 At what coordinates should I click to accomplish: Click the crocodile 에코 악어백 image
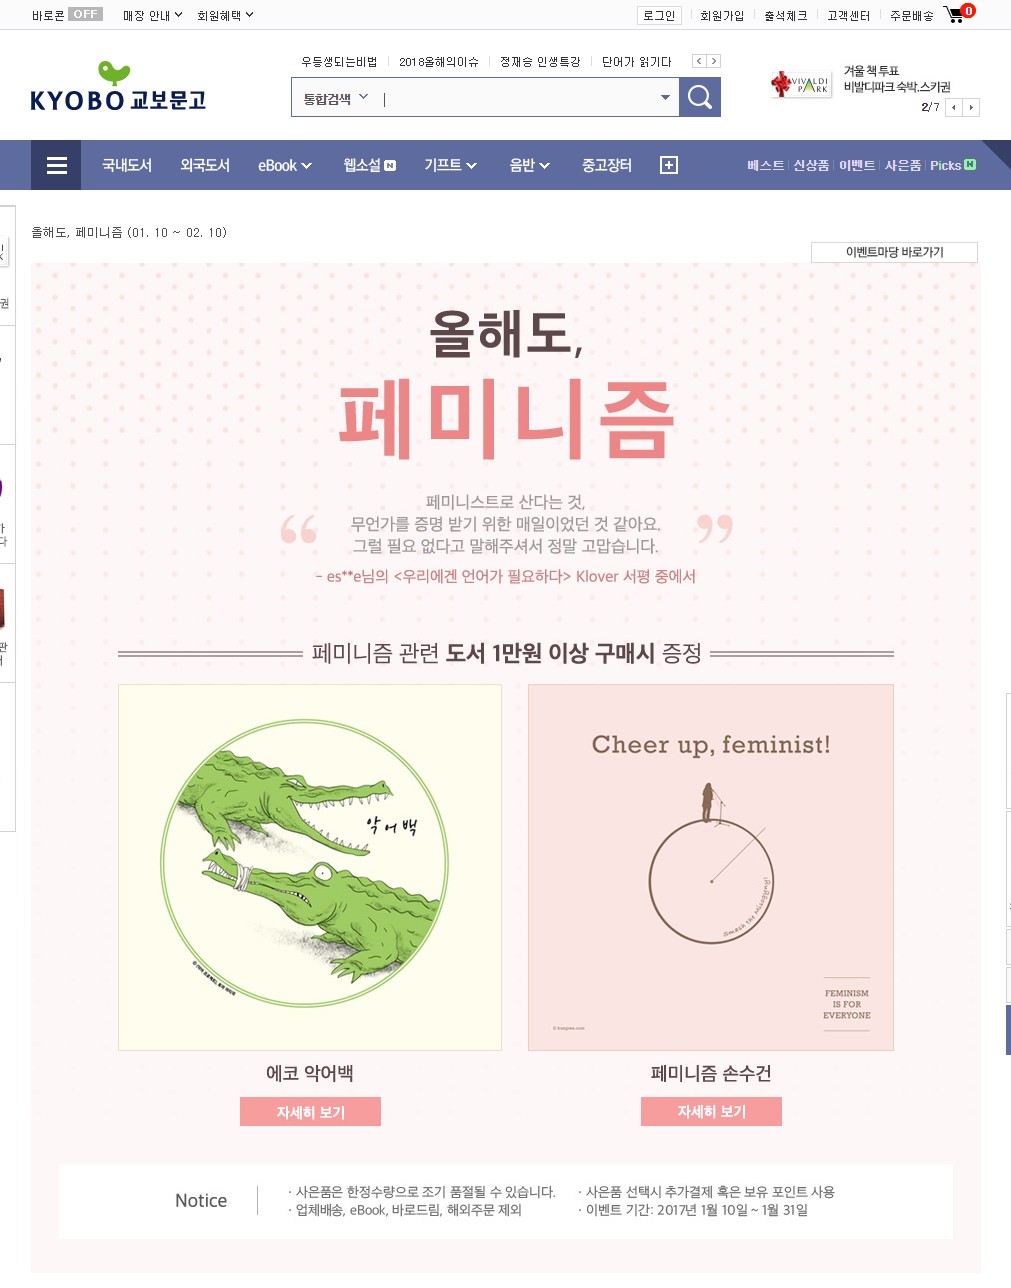(x=310, y=867)
